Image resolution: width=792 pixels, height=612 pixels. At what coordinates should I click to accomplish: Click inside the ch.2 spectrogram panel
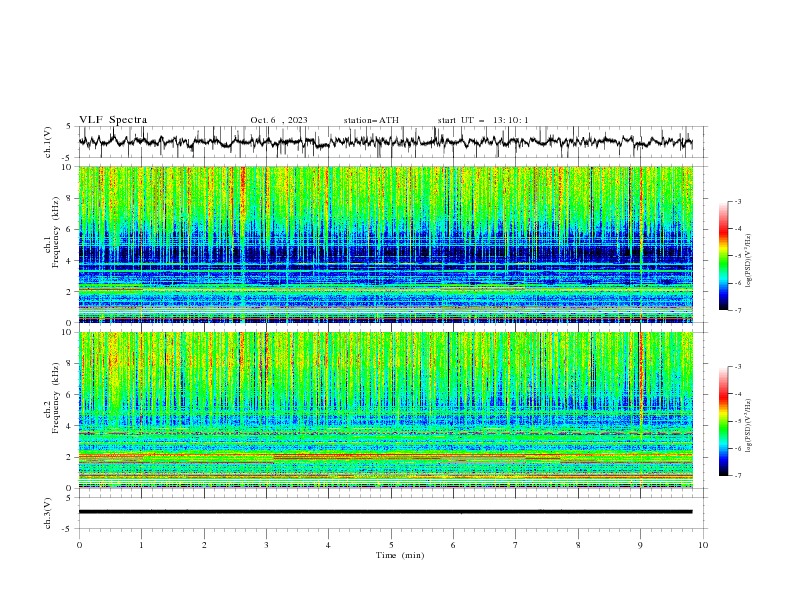tap(386, 410)
